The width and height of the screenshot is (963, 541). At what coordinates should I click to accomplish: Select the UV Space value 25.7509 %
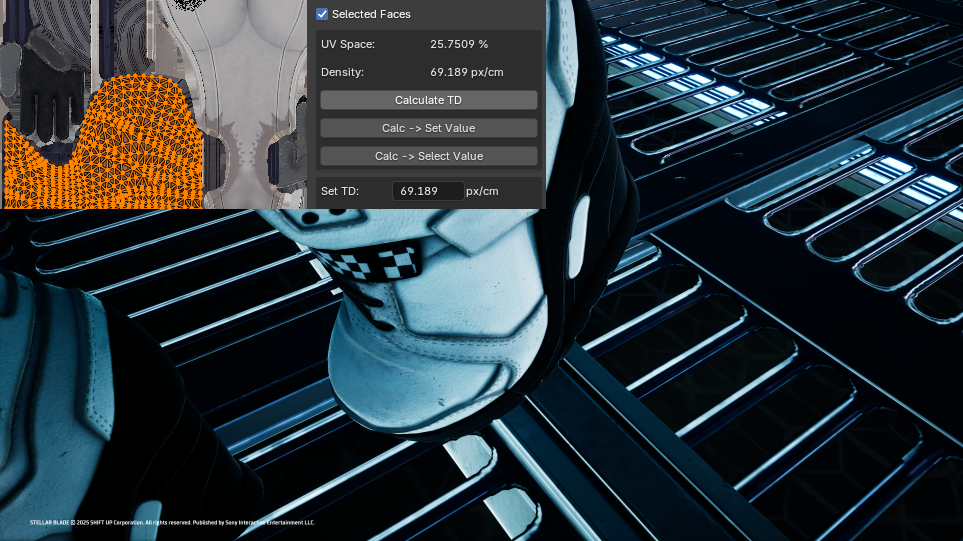click(x=459, y=44)
